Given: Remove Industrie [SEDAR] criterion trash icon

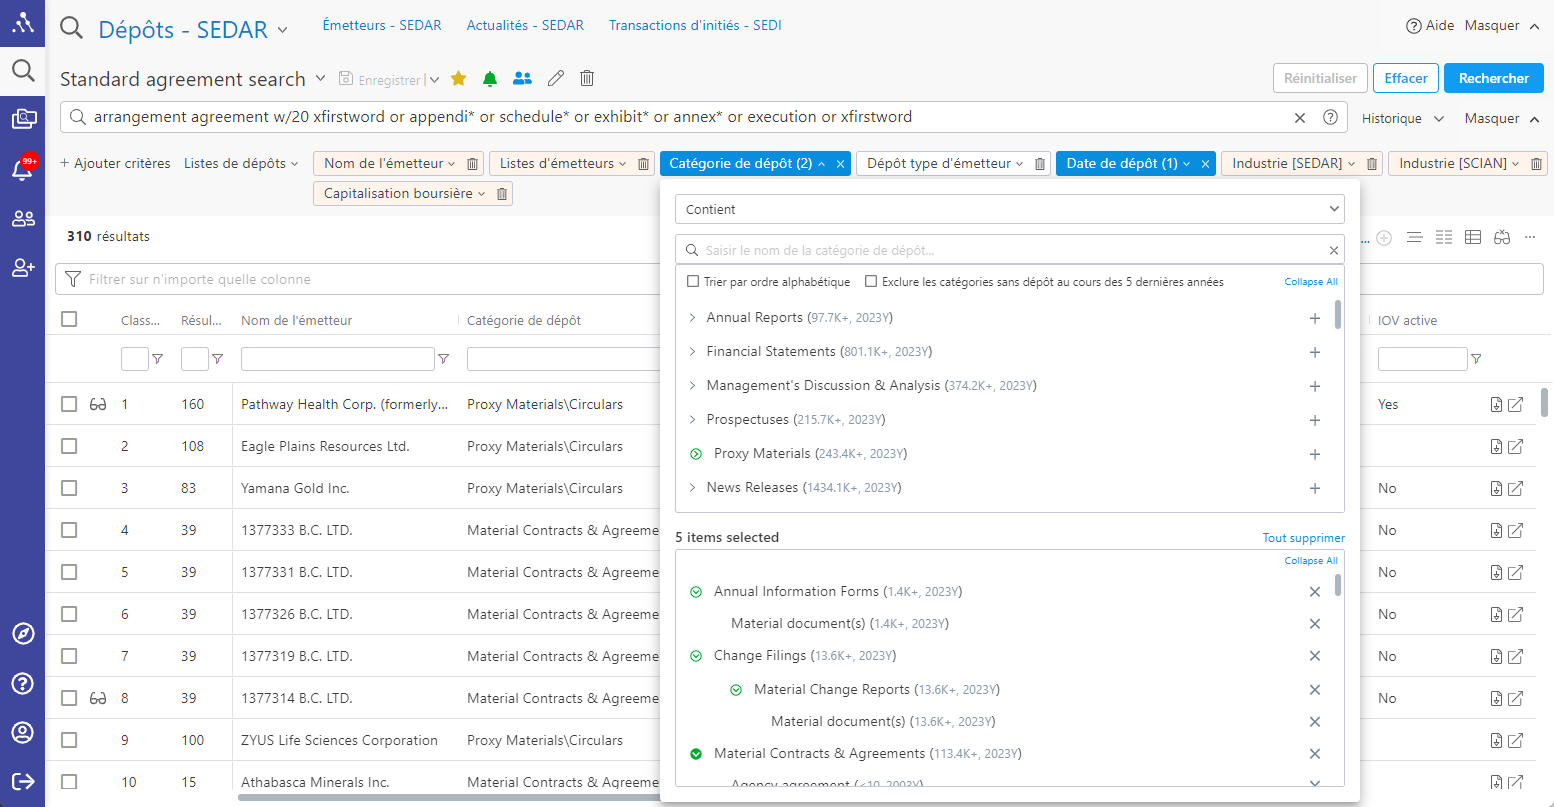Looking at the screenshot, I should [1372, 164].
